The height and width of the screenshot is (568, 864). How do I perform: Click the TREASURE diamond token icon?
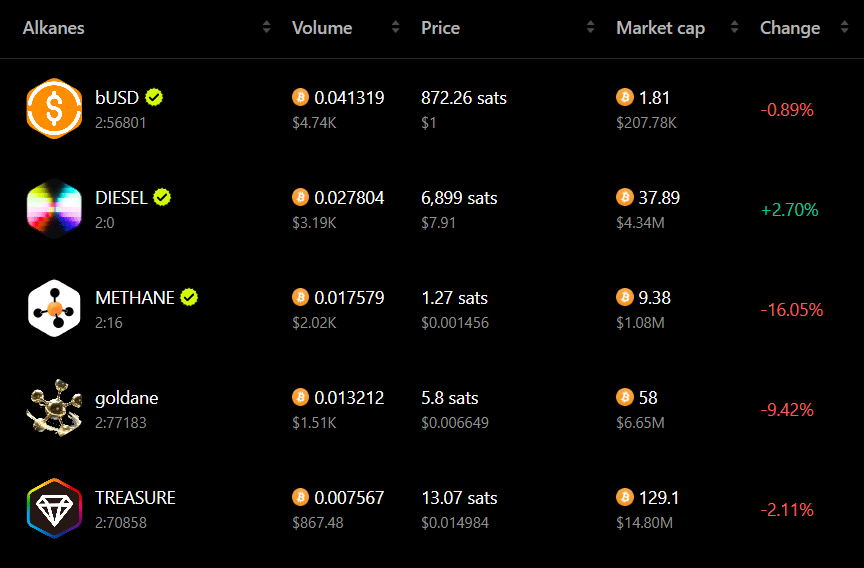click(54, 508)
